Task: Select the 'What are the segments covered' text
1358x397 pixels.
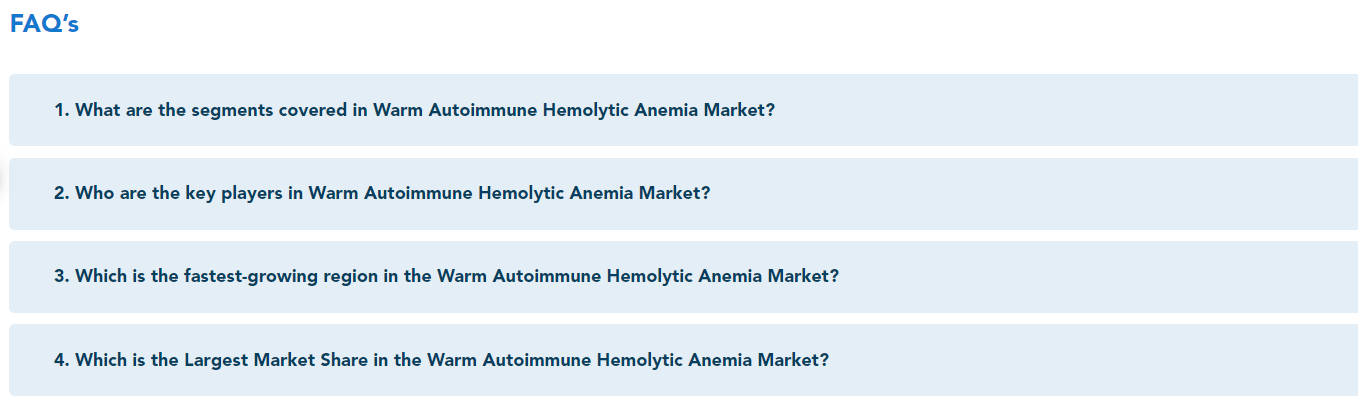Action: 211,110
